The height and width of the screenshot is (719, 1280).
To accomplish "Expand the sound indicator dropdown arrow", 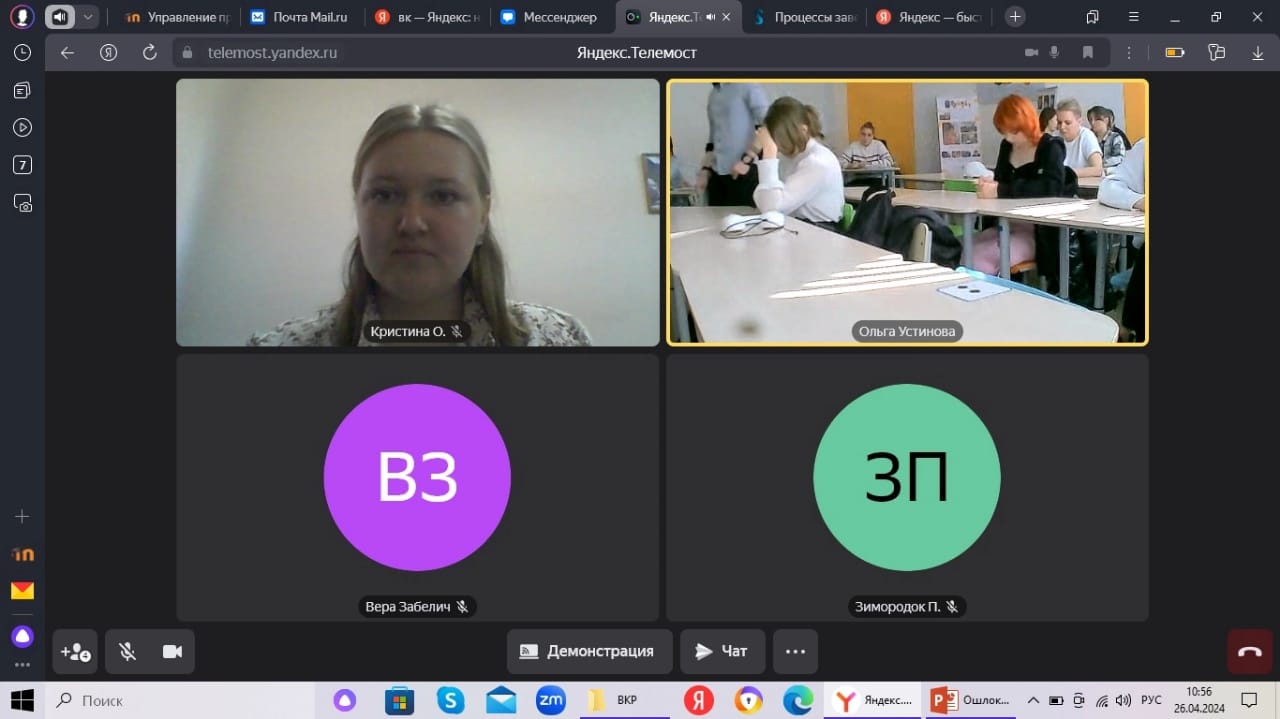I will click(x=88, y=17).
